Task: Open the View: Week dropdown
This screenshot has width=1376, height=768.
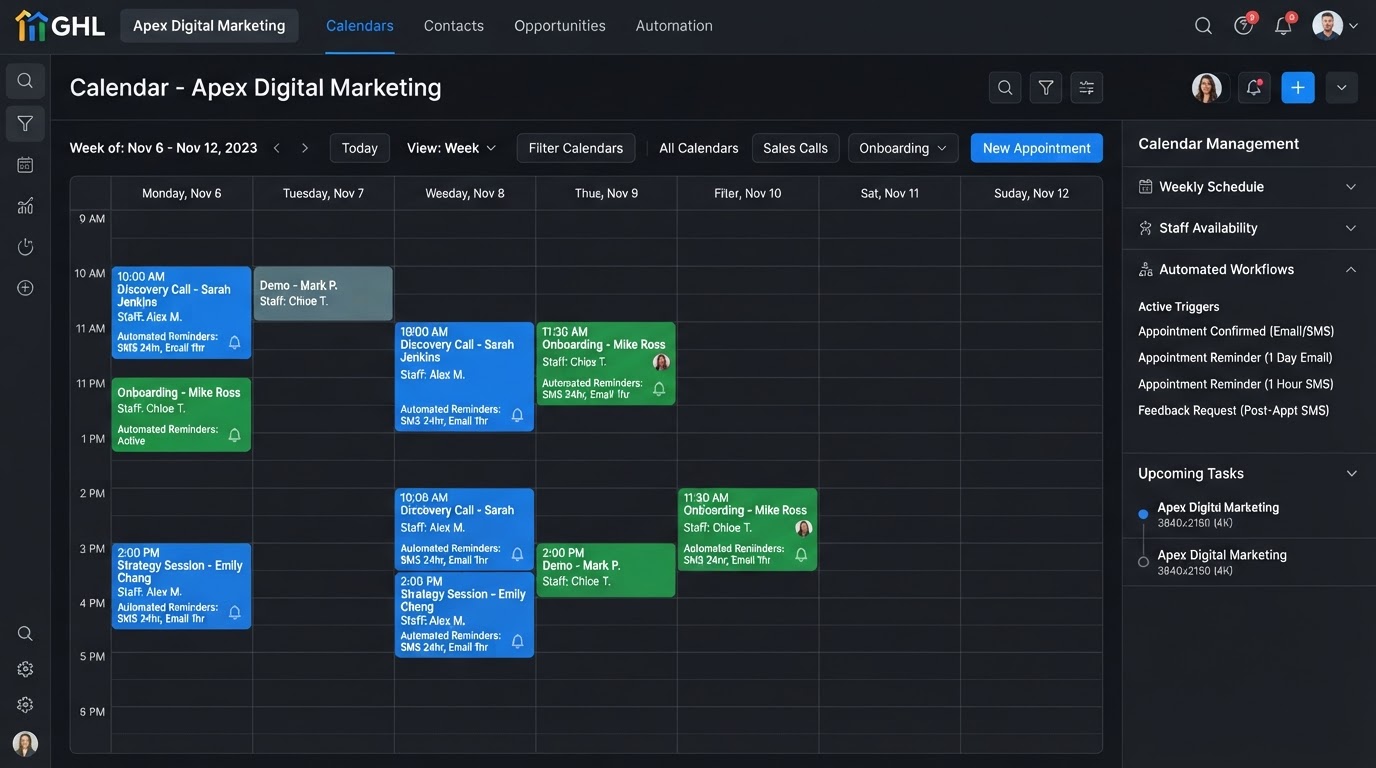Action: coord(451,148)
